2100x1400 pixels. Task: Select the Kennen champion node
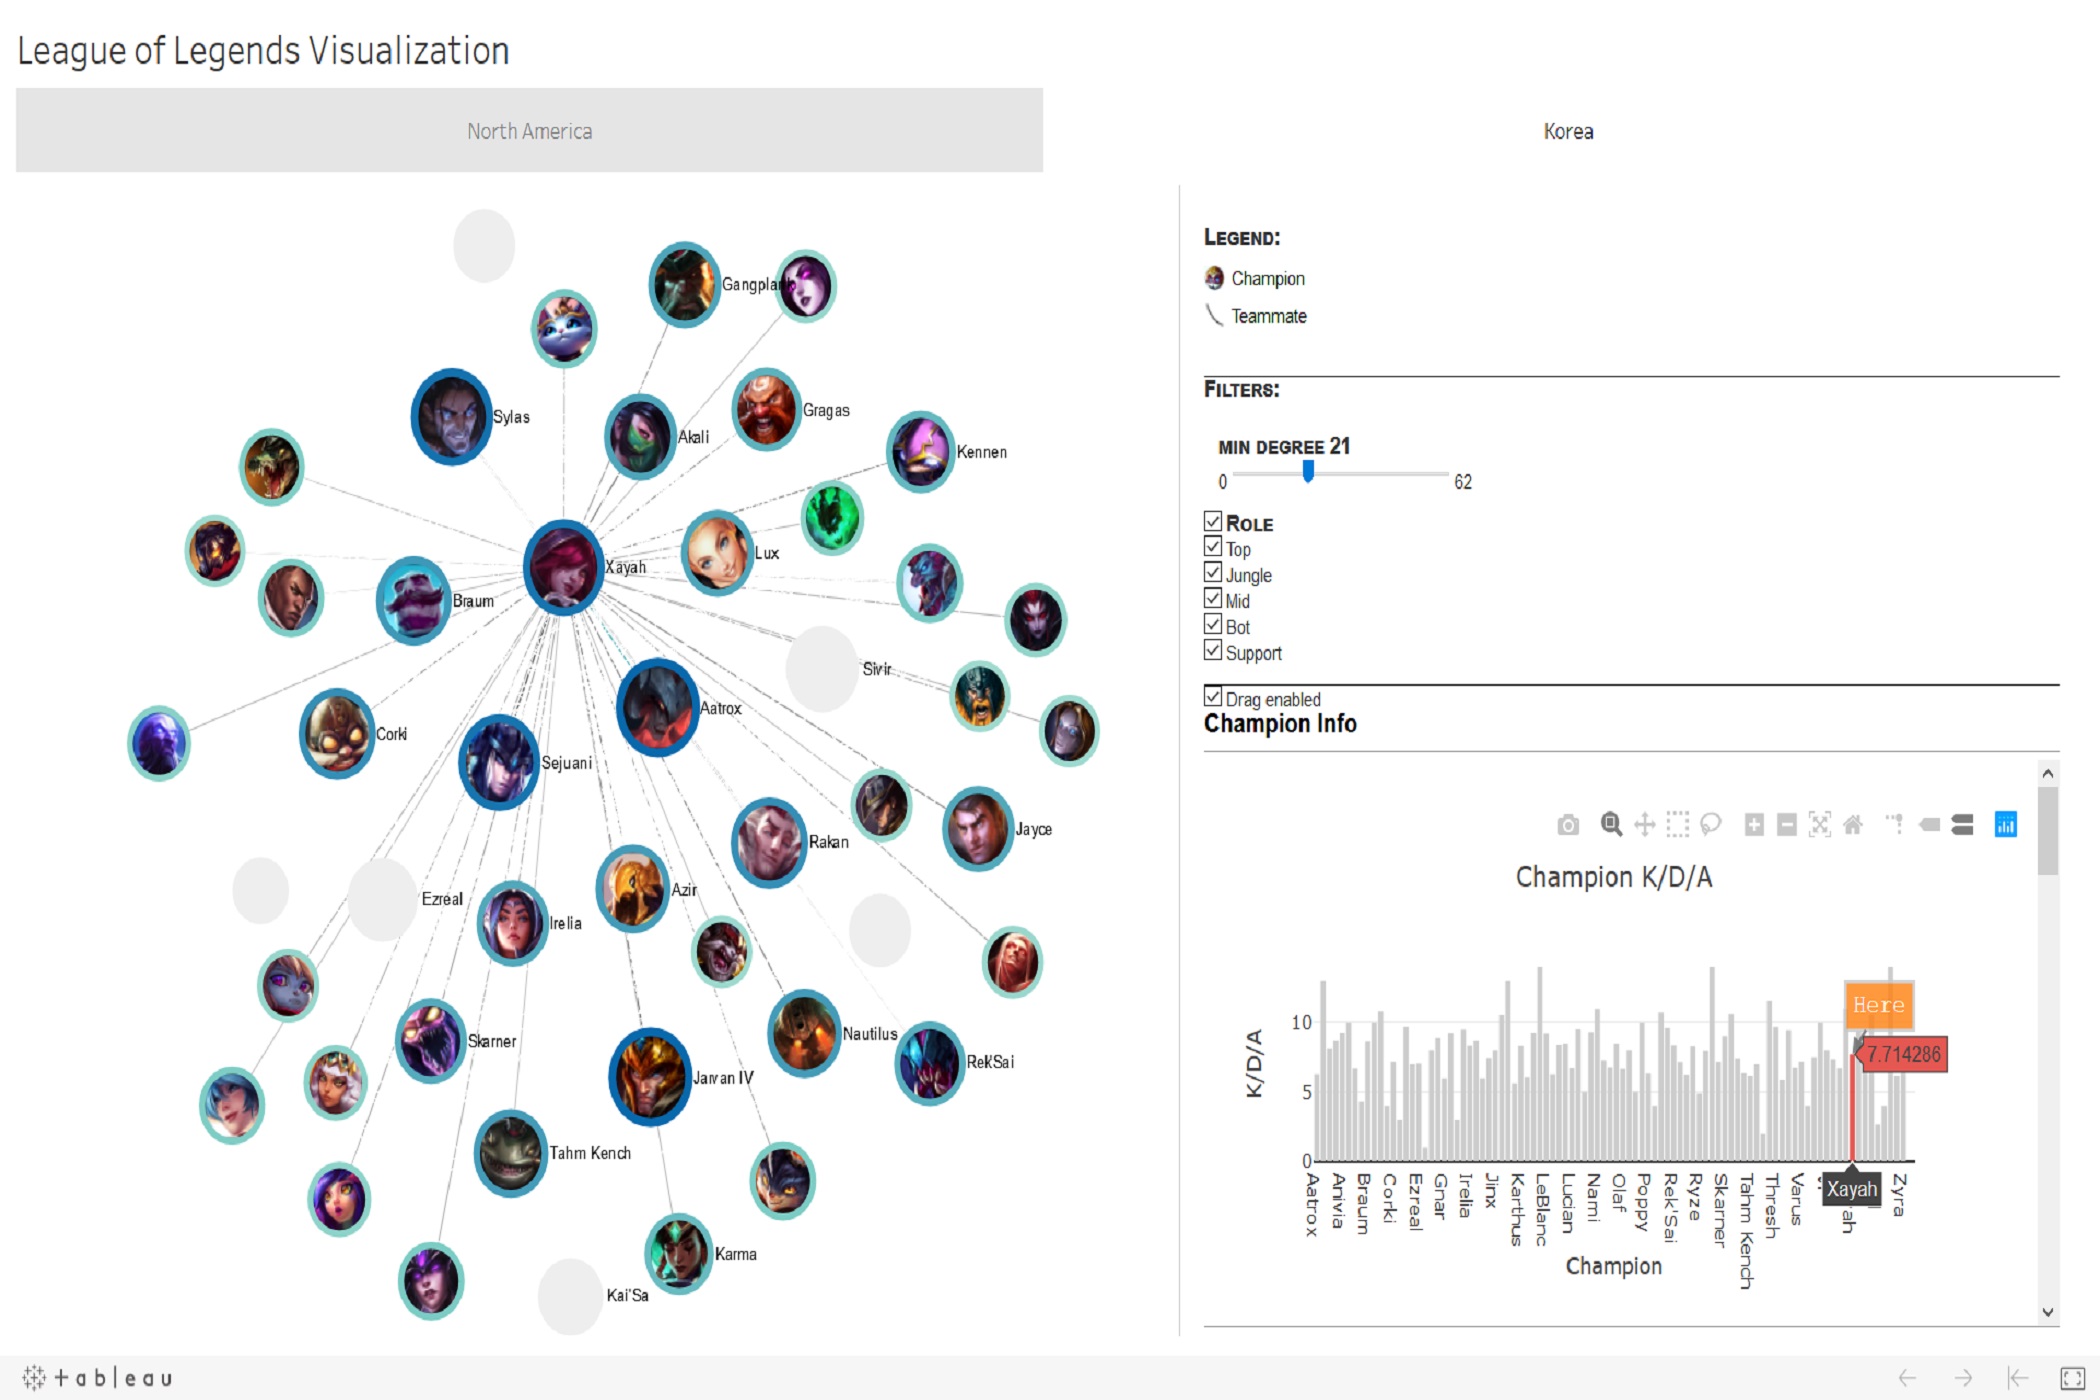click(920, 452)
